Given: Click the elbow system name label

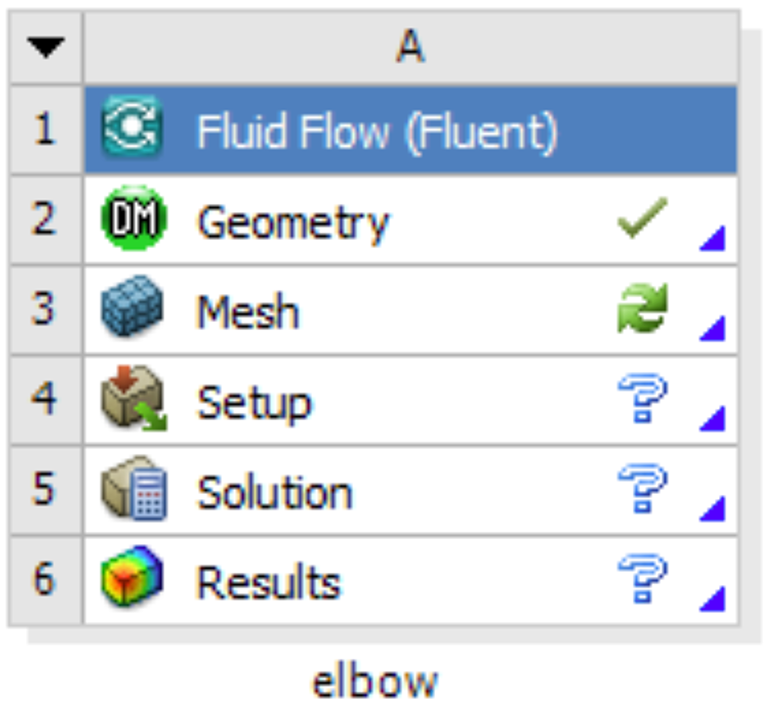Looking at the screenshot, I should point(375,683).
